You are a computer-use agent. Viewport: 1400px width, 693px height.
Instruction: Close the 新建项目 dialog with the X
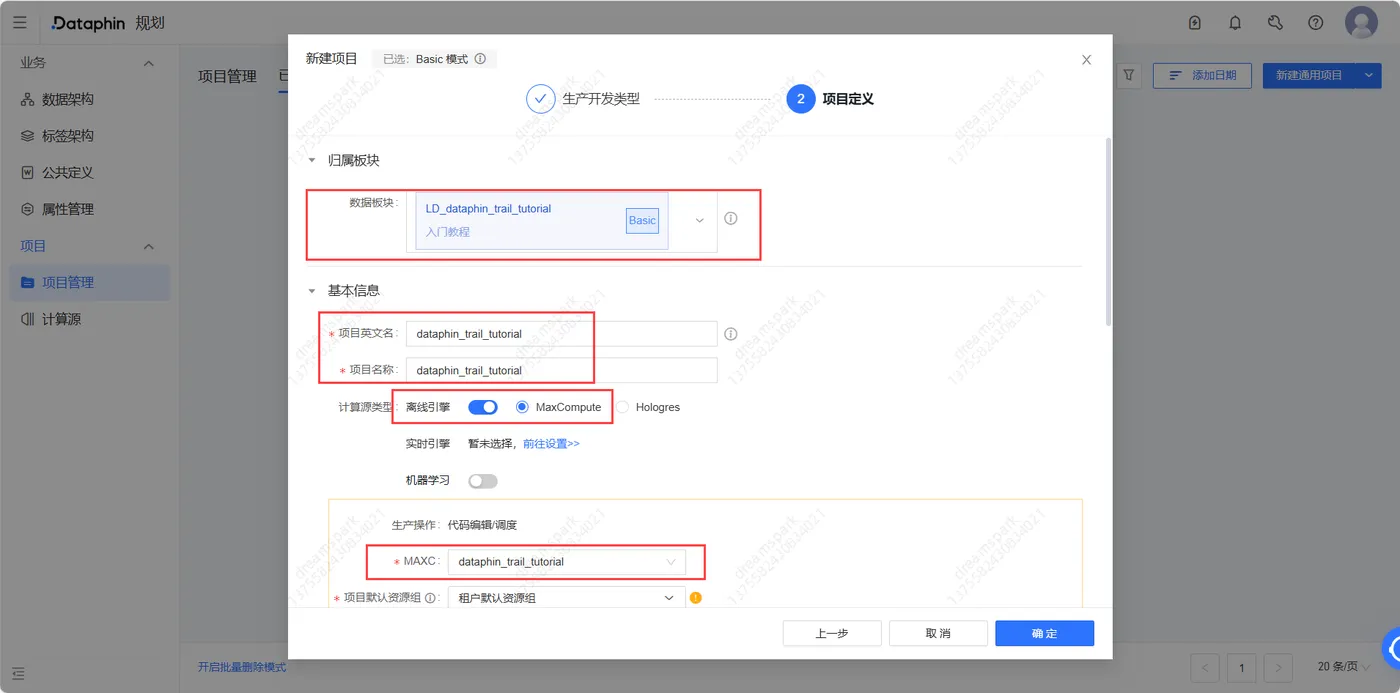coord(1087,60)
